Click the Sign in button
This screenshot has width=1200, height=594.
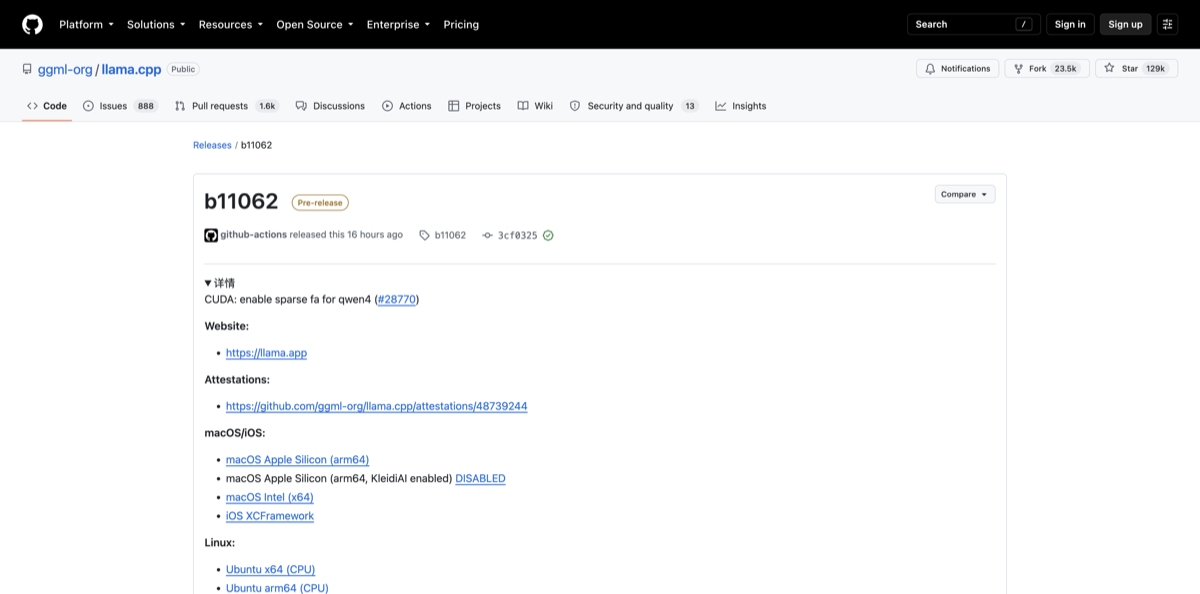(1070, 24)
